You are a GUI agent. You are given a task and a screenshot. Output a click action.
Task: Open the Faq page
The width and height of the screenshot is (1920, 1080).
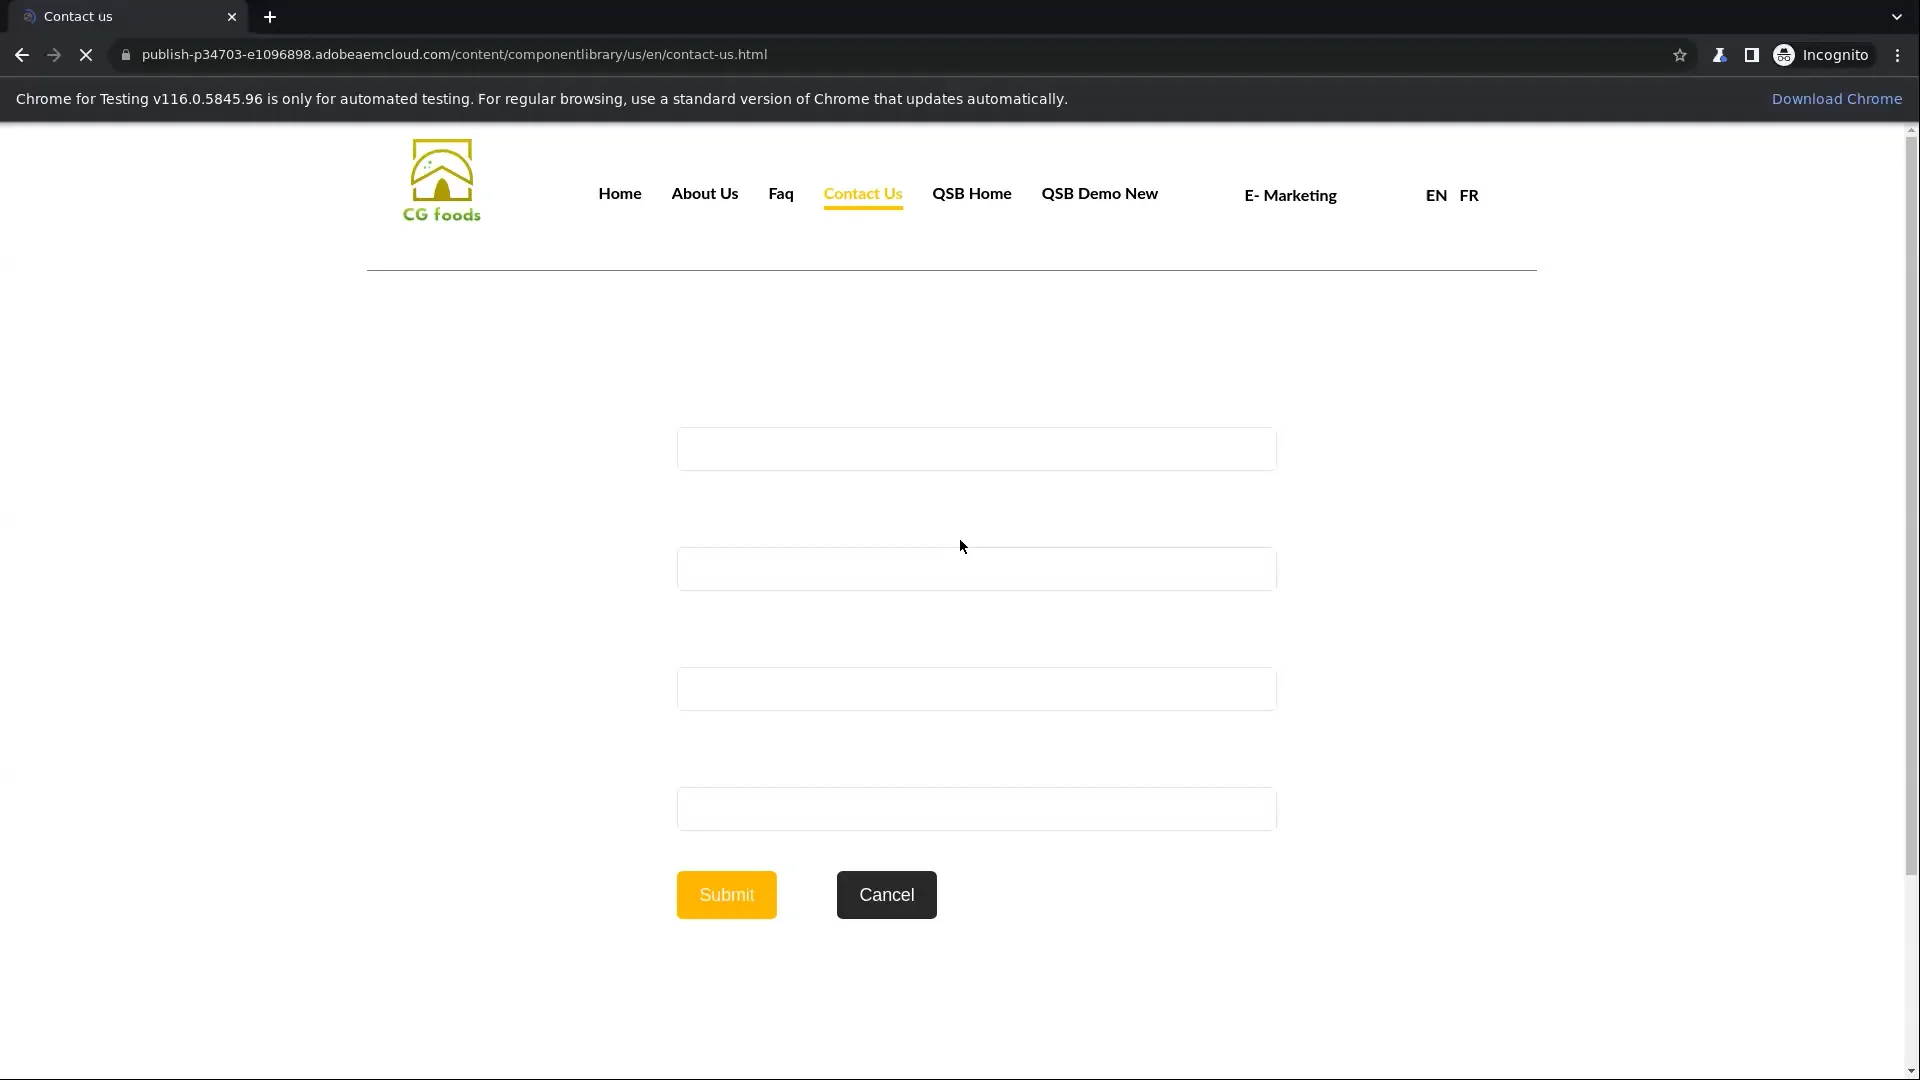point(781,193)
